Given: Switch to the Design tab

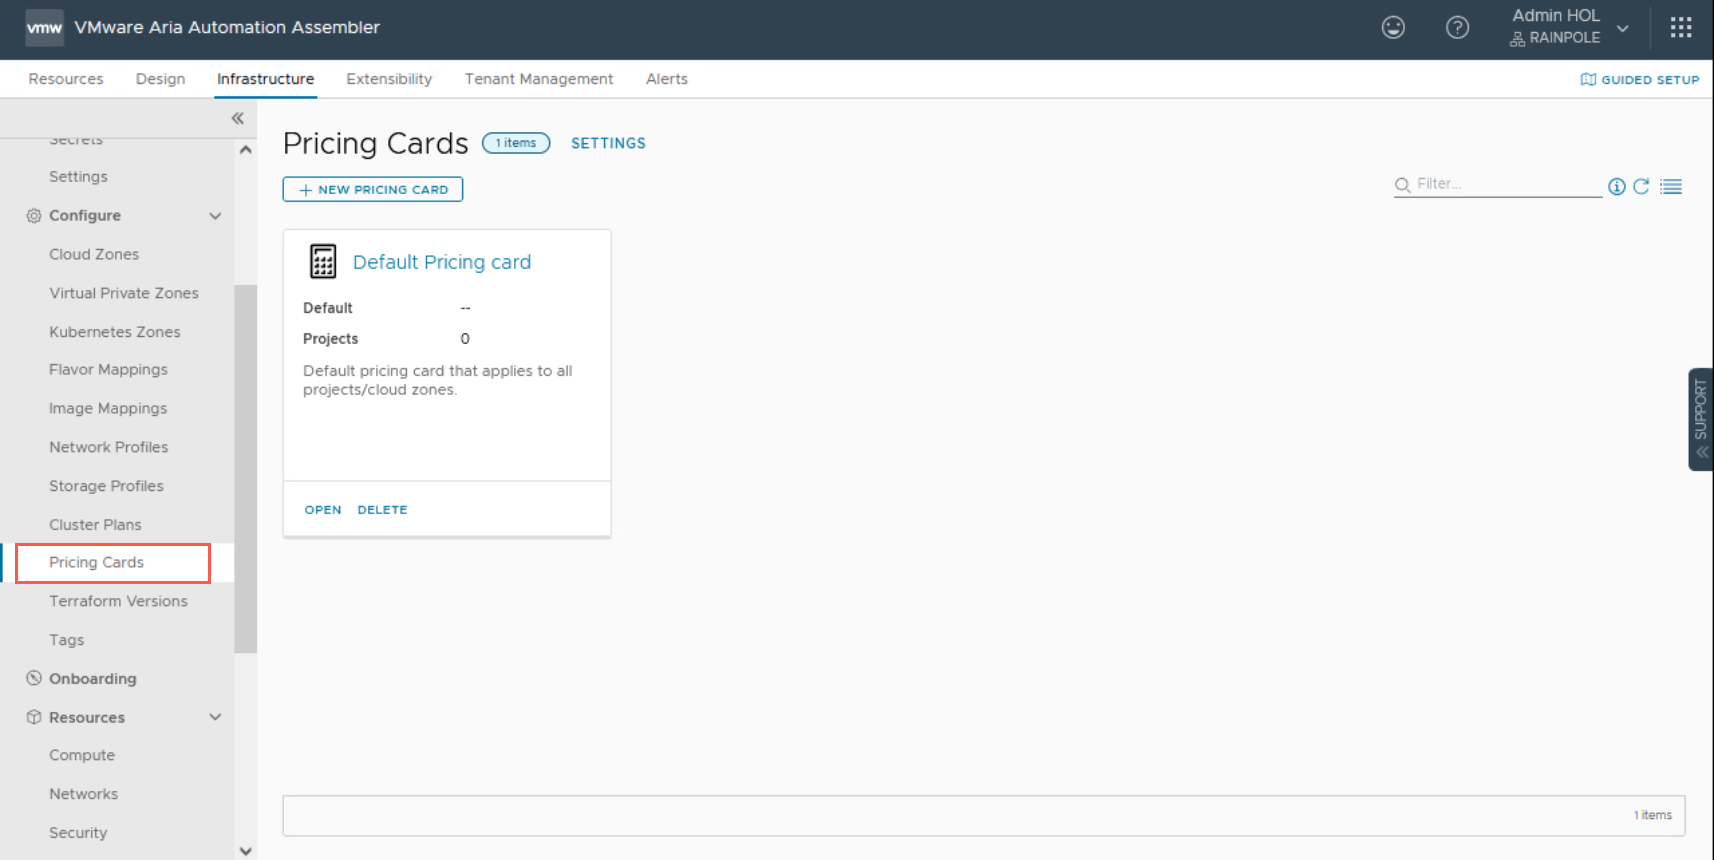Looking at the screenshot, I should (x=160, y=79).
